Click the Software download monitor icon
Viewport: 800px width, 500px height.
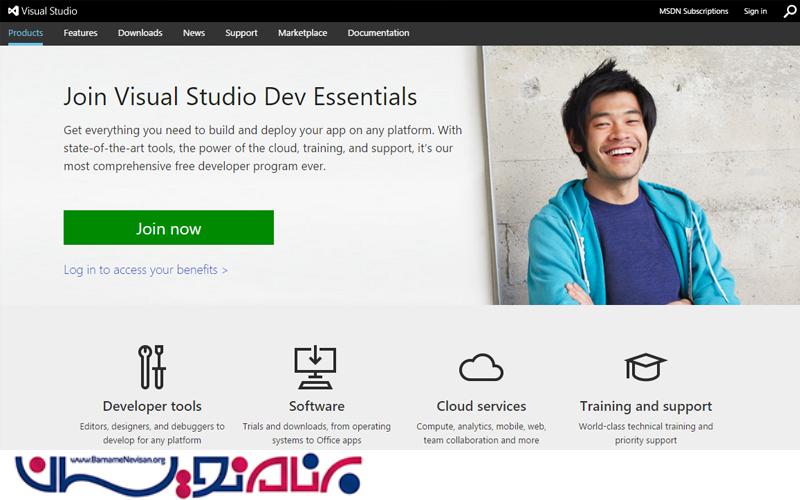[x=316, y=367]
